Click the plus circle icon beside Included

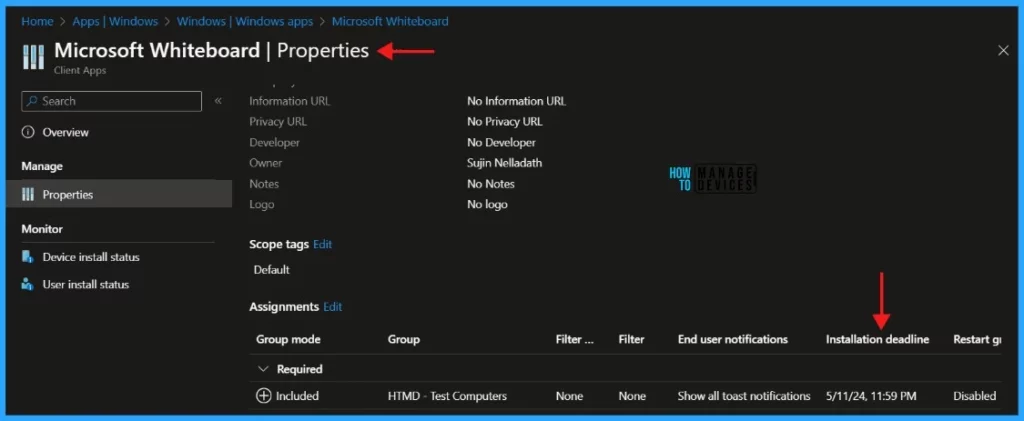(x=263, y=396)
